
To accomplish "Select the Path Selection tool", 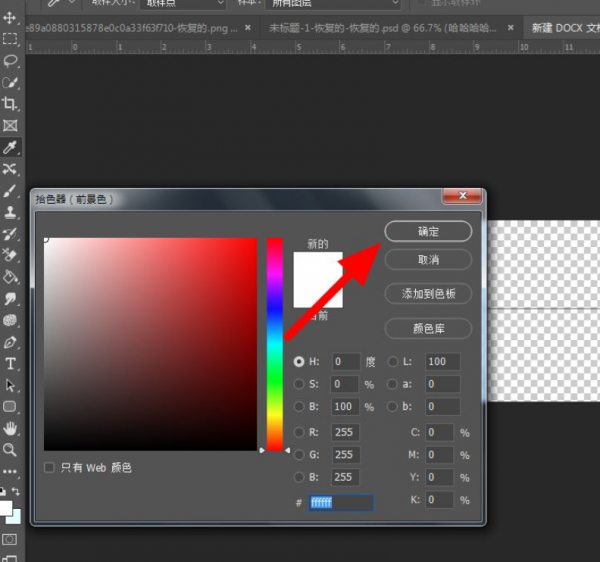I will (x=10, y=385).
